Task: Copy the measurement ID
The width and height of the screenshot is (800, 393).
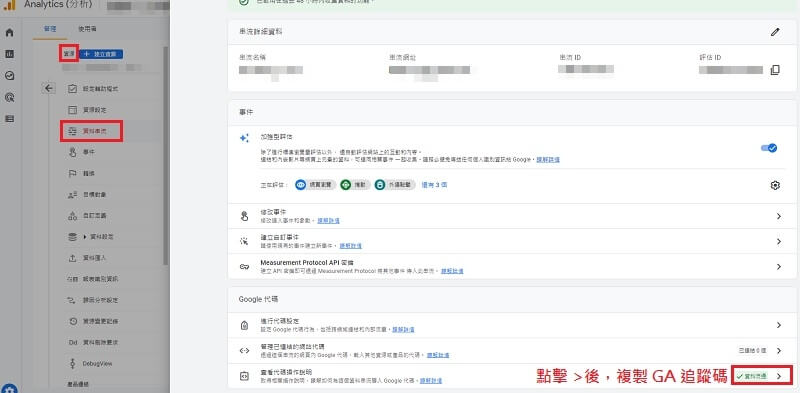Action: click(x=775, y=70)
